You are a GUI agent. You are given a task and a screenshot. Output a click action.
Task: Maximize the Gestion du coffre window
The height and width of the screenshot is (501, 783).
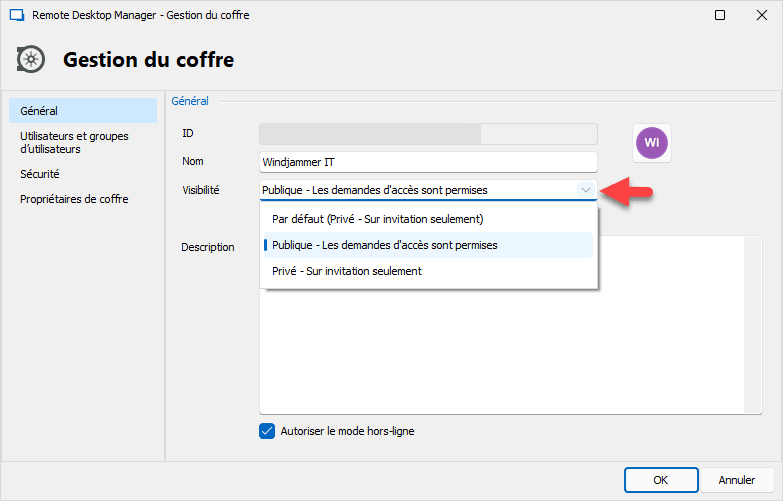click(x=720, y=15)
